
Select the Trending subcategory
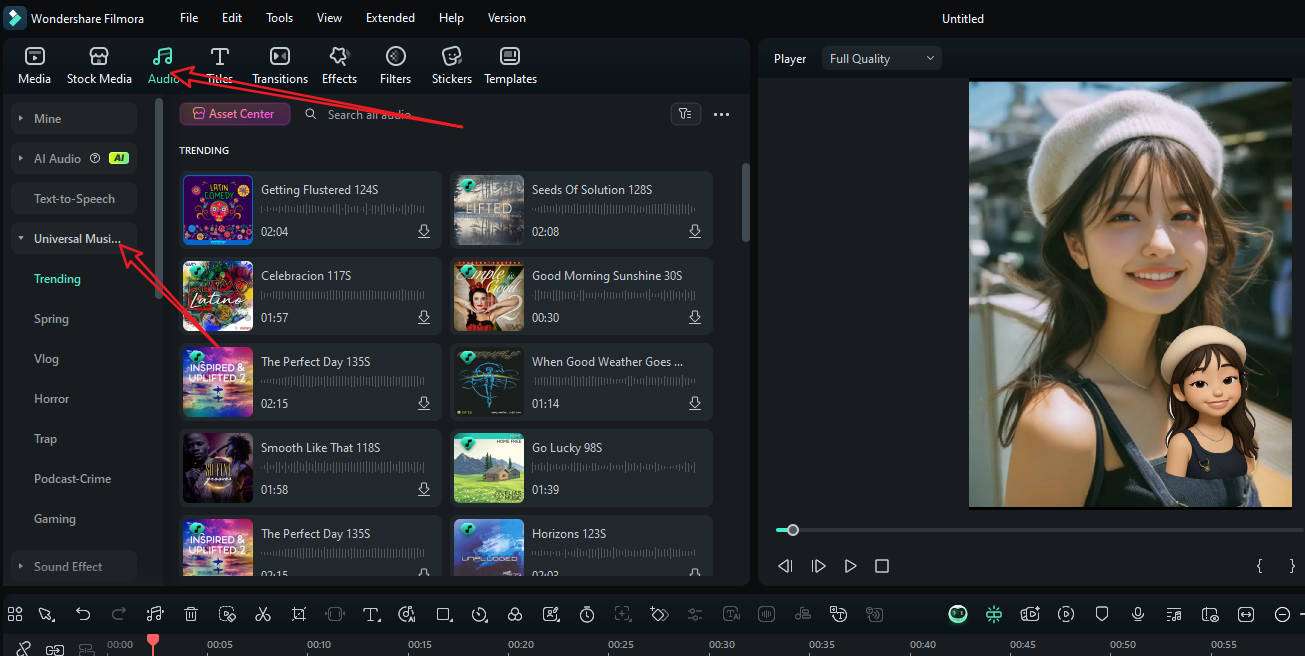tap(57, 279)
